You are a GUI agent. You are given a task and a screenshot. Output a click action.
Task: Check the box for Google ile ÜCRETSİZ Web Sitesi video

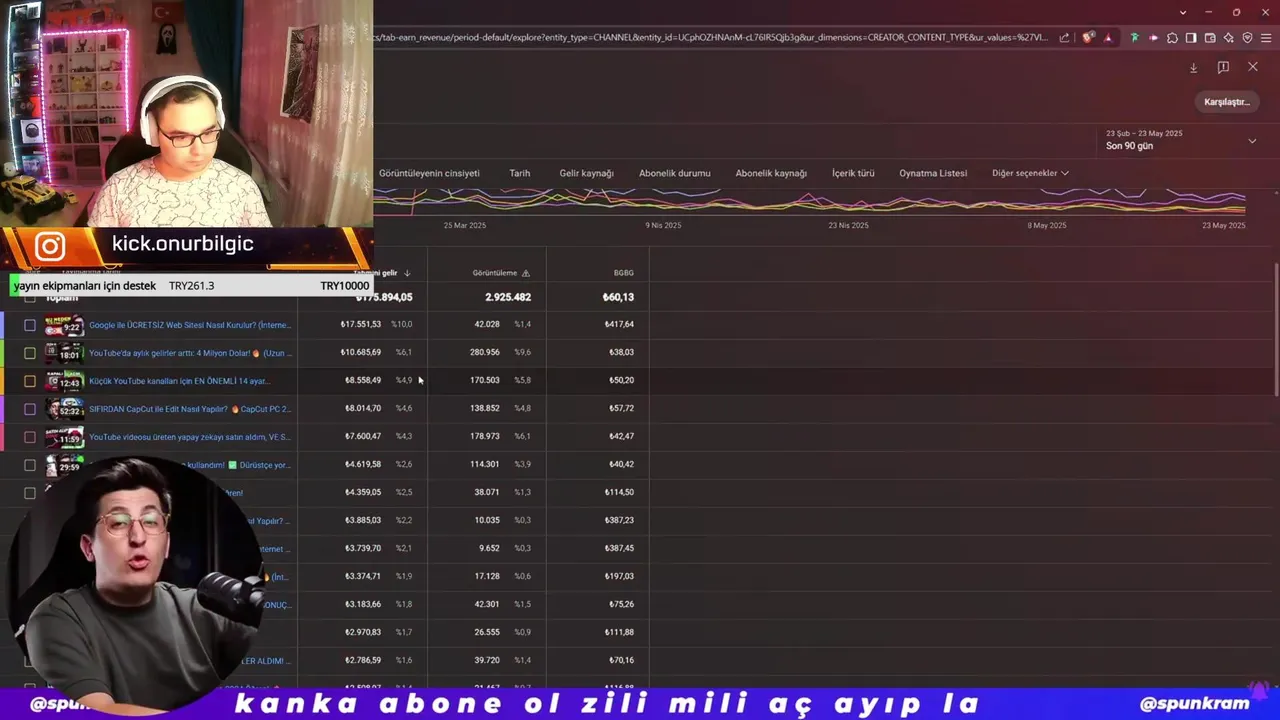[x=30, y=325]
